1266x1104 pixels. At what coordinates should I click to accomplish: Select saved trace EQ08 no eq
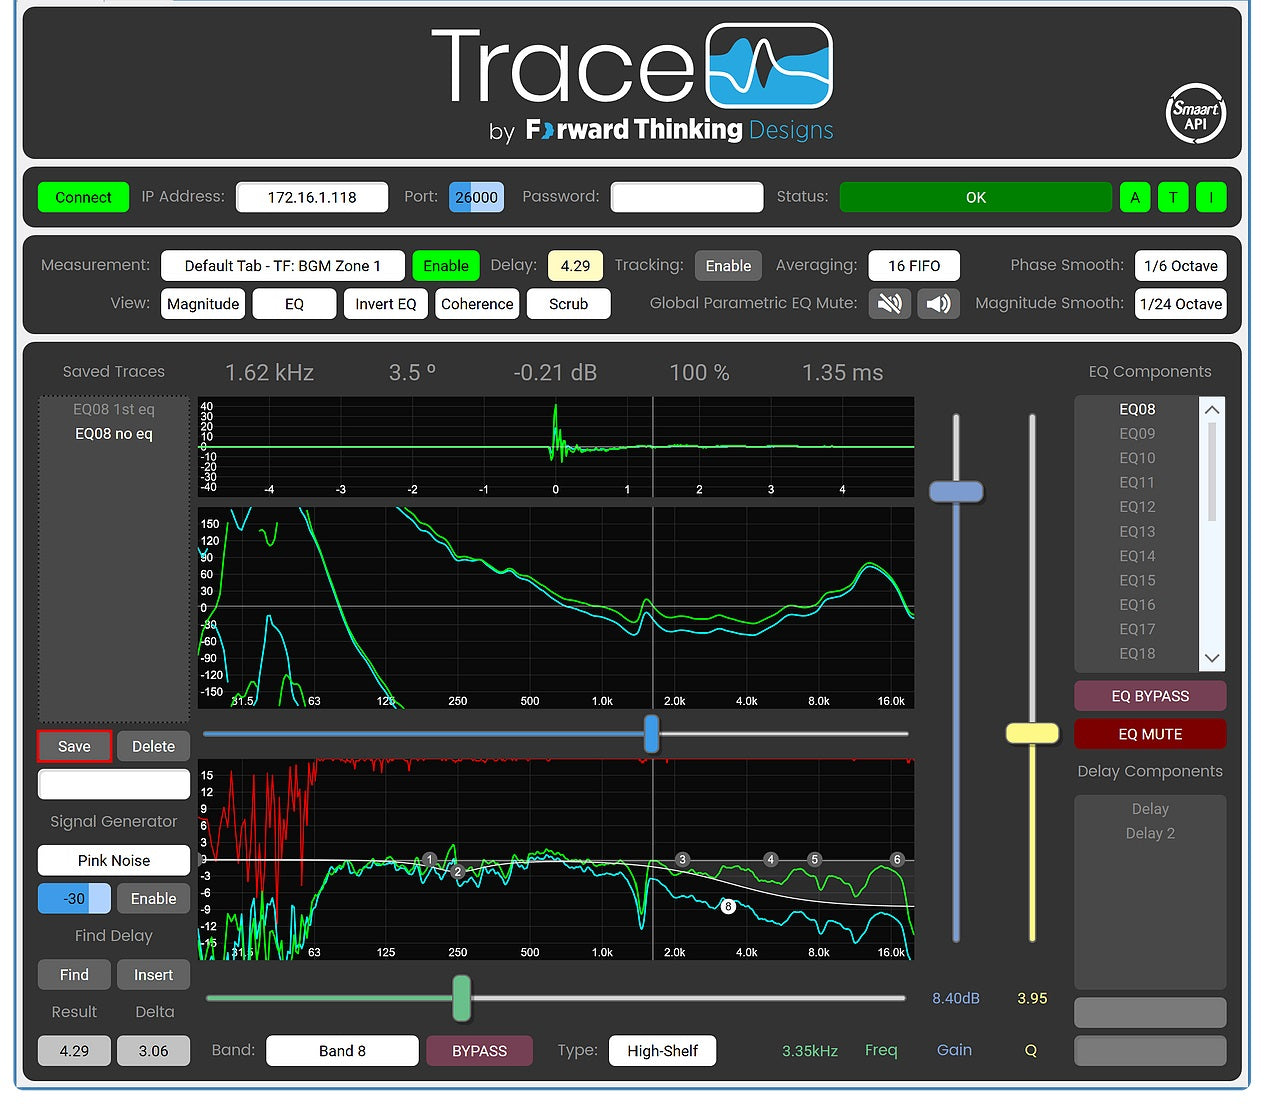[x=114, y=433]
